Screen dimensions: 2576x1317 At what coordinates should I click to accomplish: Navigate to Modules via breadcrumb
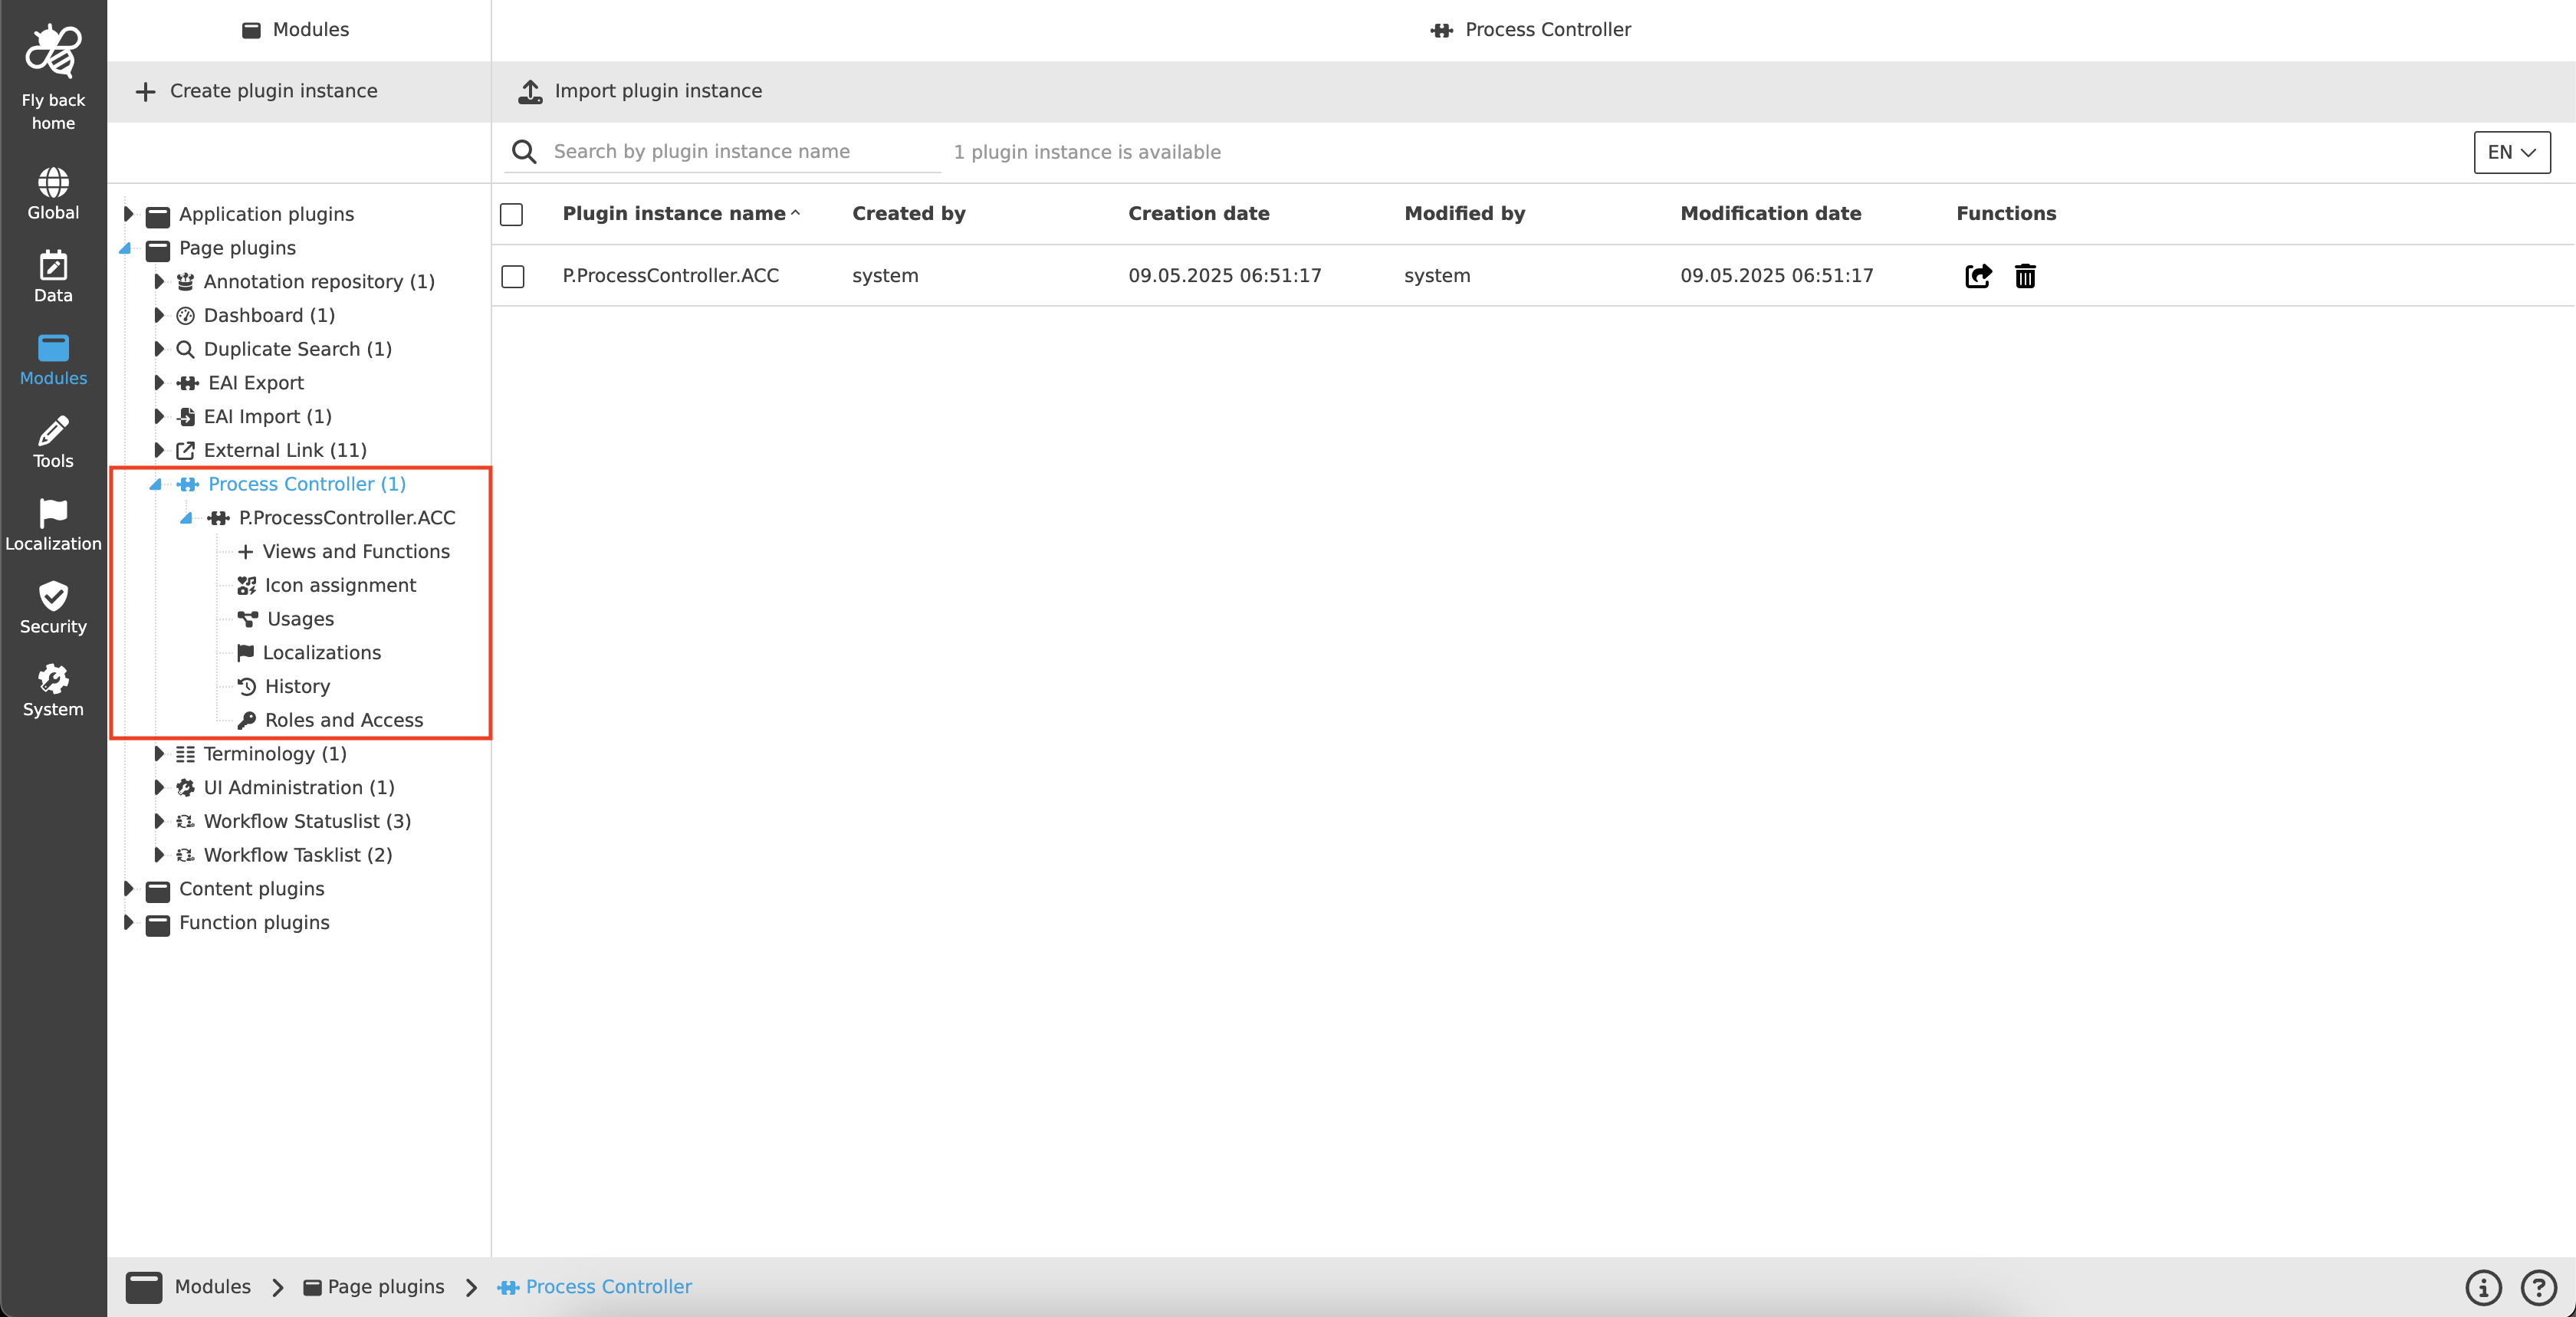pyautogui.click(x=212, y=1287)
